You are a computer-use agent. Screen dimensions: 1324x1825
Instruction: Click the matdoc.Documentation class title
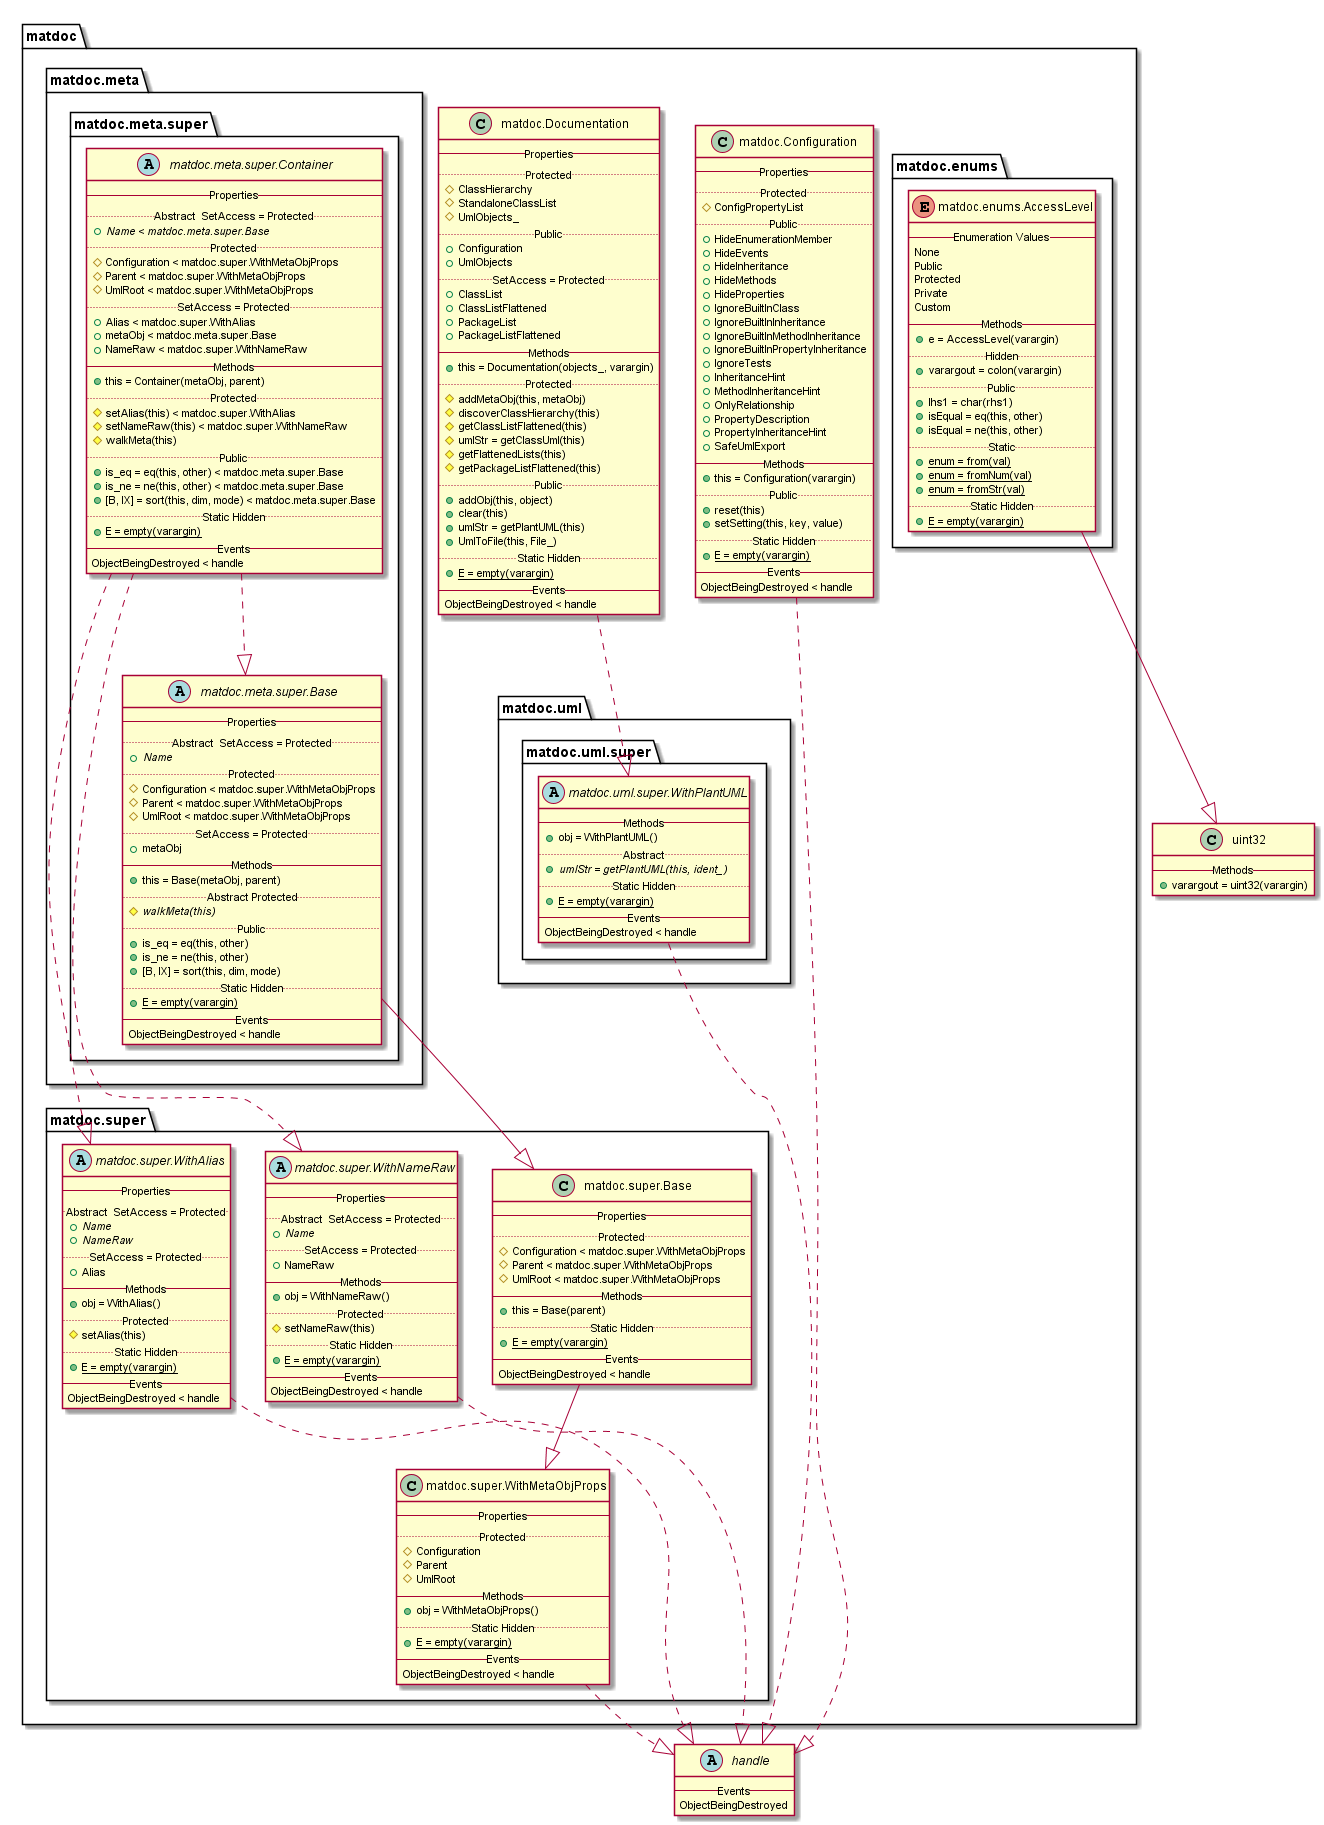click(565, 124)
